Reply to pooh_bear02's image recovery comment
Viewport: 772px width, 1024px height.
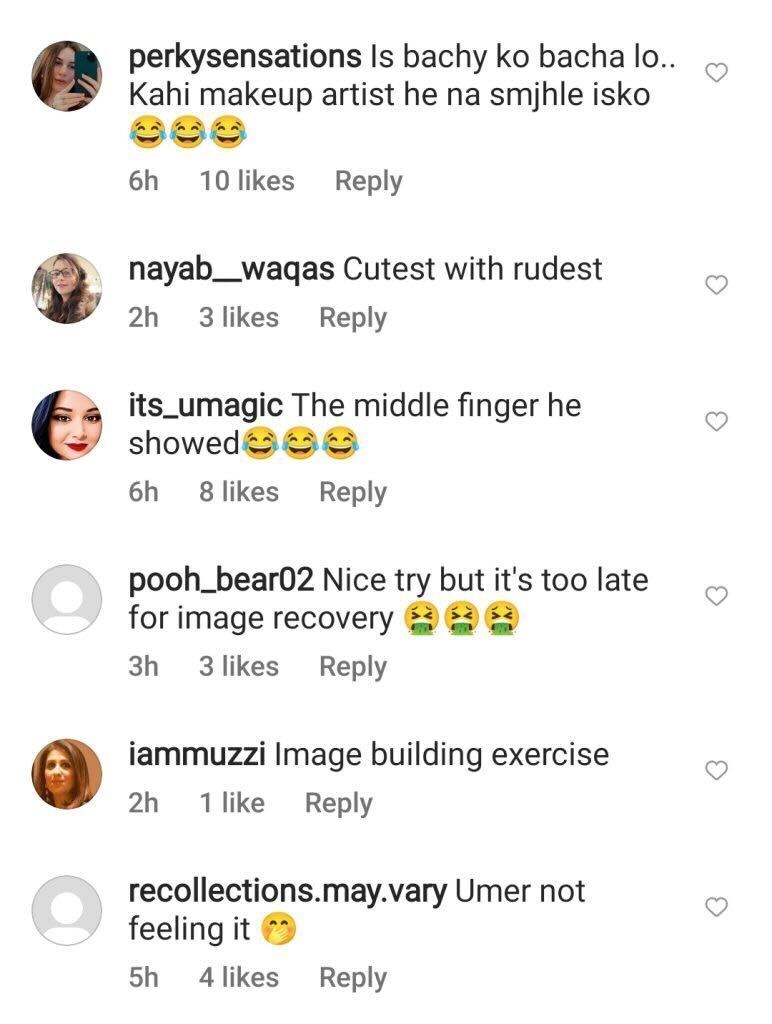353,667
